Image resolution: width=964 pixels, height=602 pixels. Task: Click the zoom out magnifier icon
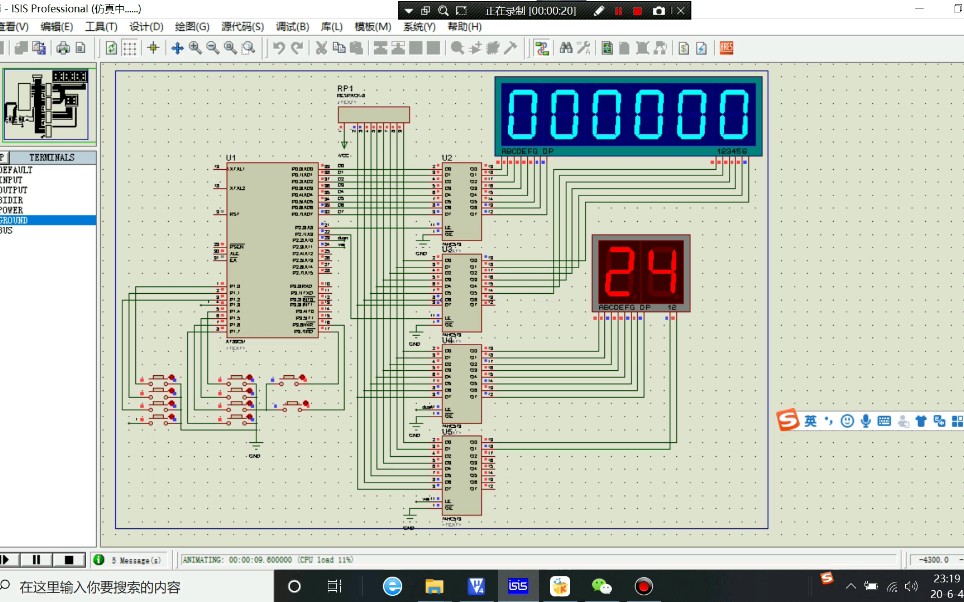(x=213, y=48)
